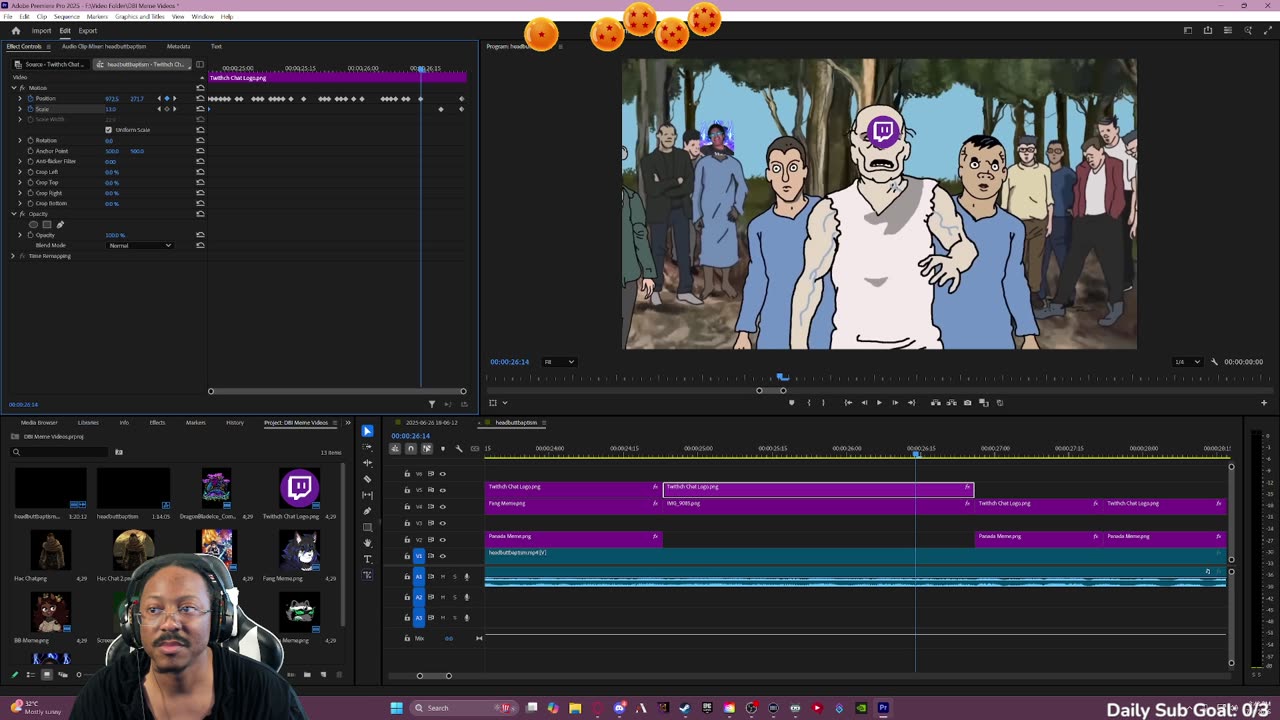This screenshot has height=720, width=1280.
Task: Toggle Uniform Scale checkbox
Action: point(108,130)
